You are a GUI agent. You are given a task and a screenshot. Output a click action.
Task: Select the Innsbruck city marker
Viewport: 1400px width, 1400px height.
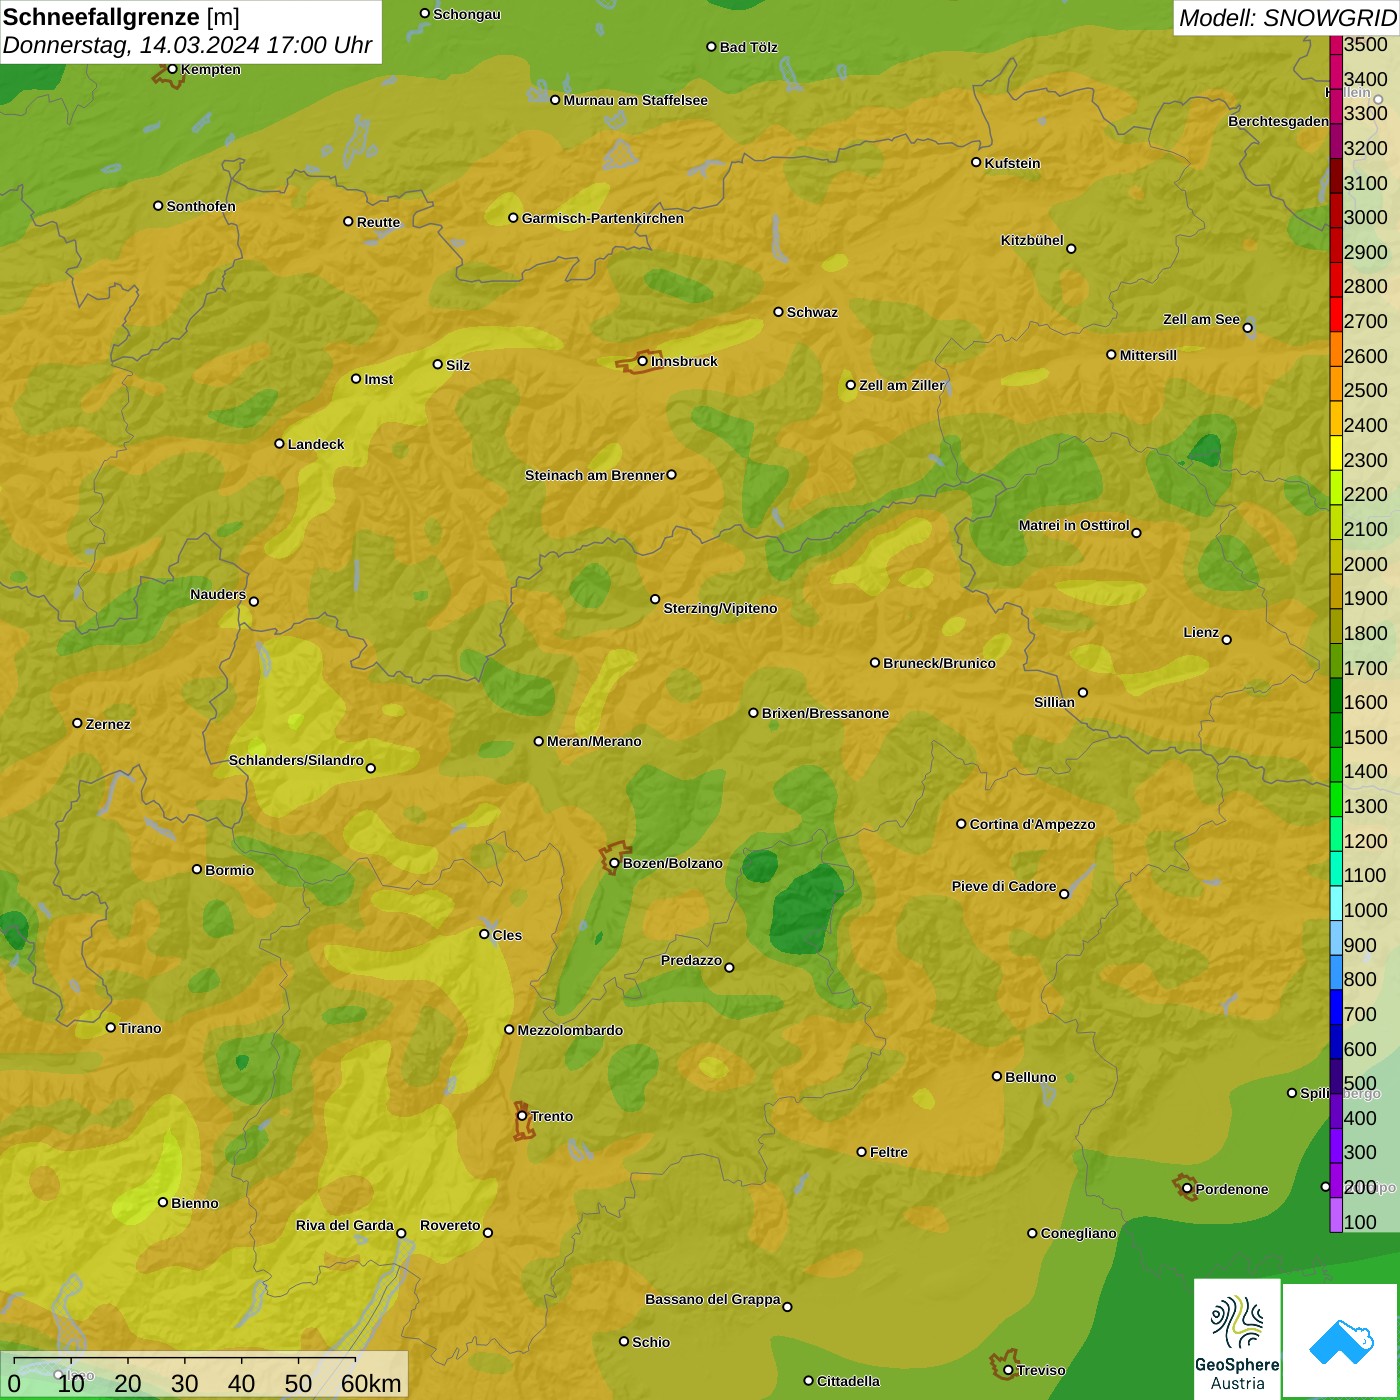[x=643, y=361]
